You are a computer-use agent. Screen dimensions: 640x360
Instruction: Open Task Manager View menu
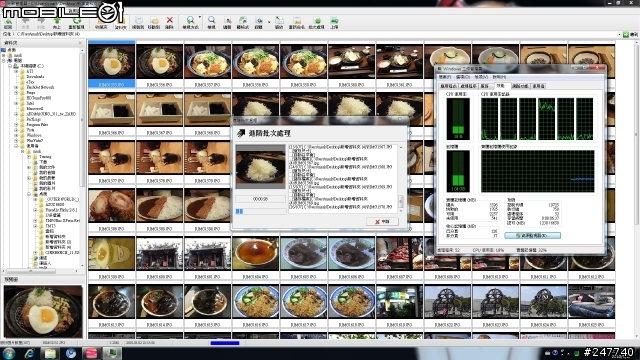pos(481,77)
